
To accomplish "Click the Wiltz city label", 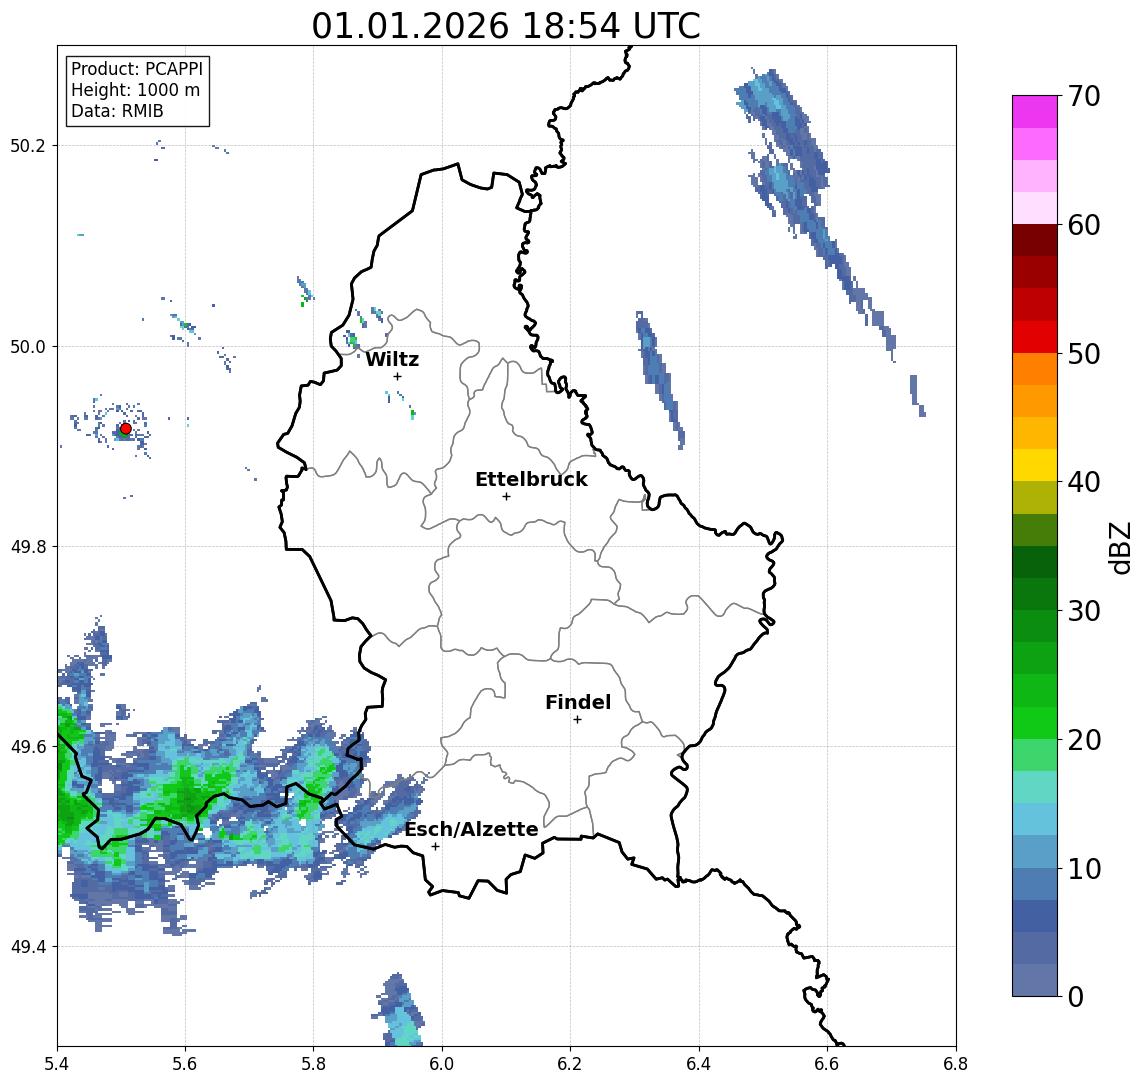I will tap(392, 359).
